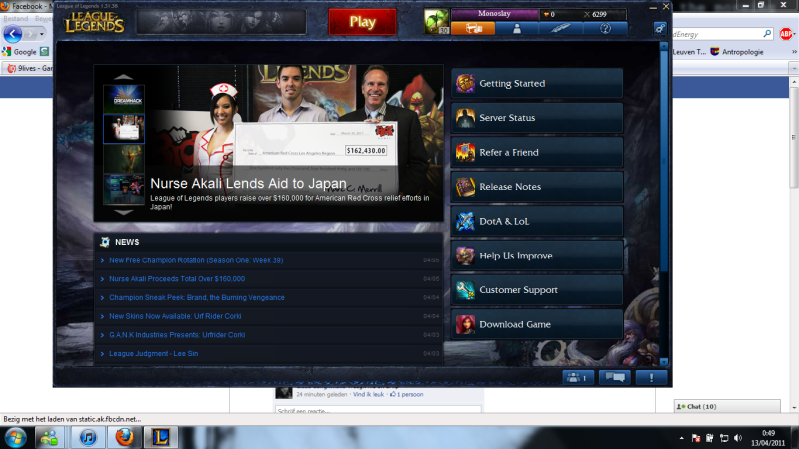Click the feather icon in top bar

click(x=560, y=29)
